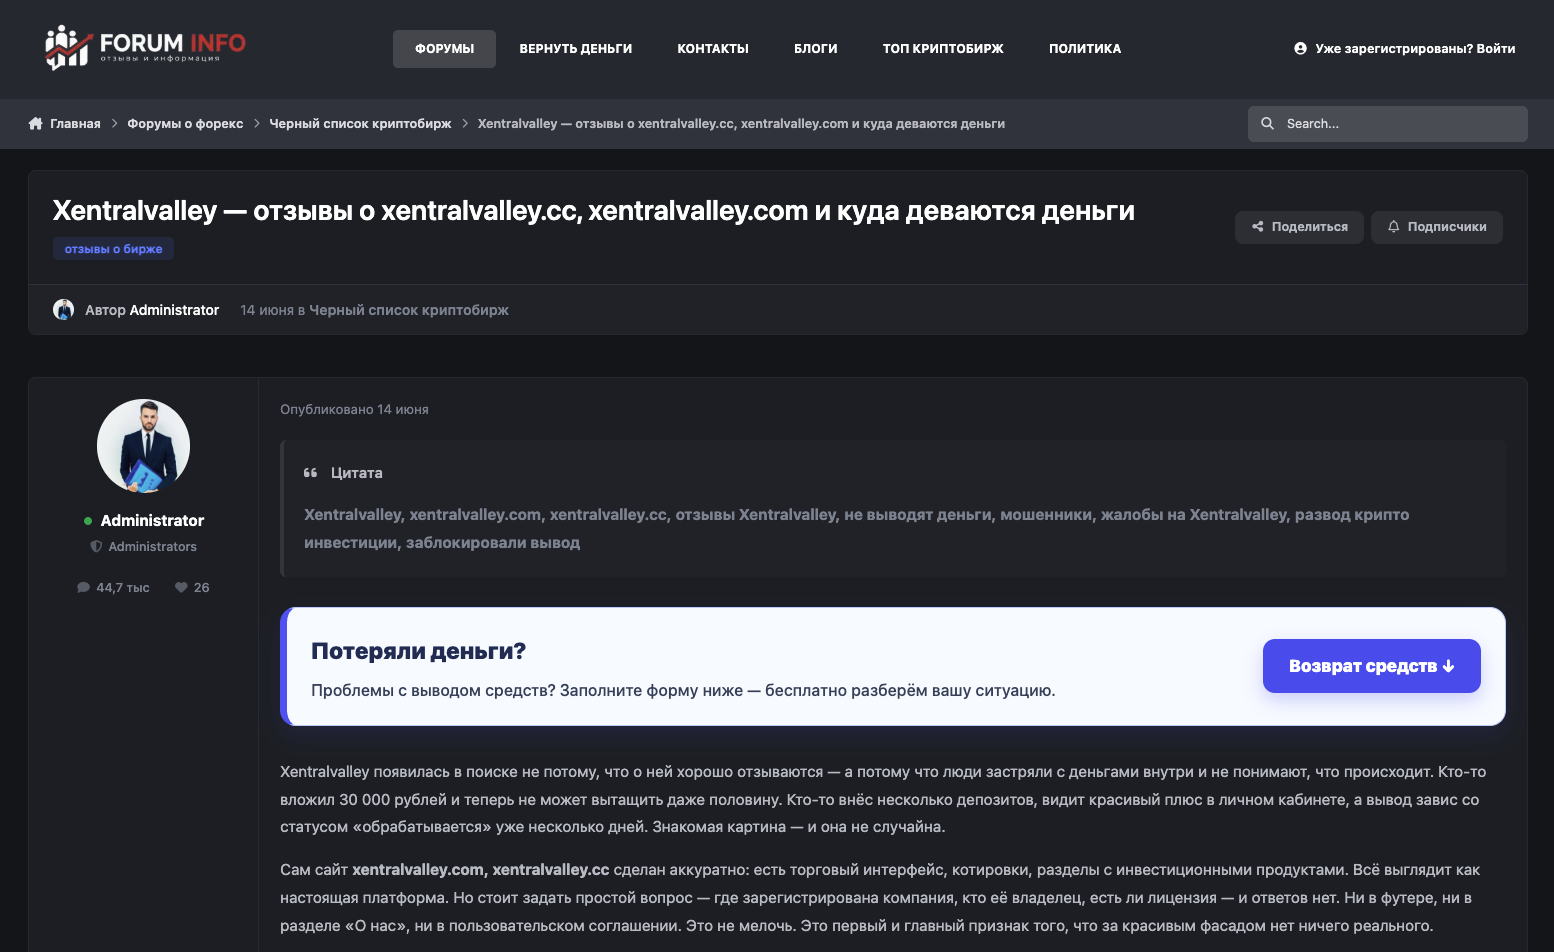Open the ФОРУМЫ menu tab
1554x952 pixels.
click(444, 49)
